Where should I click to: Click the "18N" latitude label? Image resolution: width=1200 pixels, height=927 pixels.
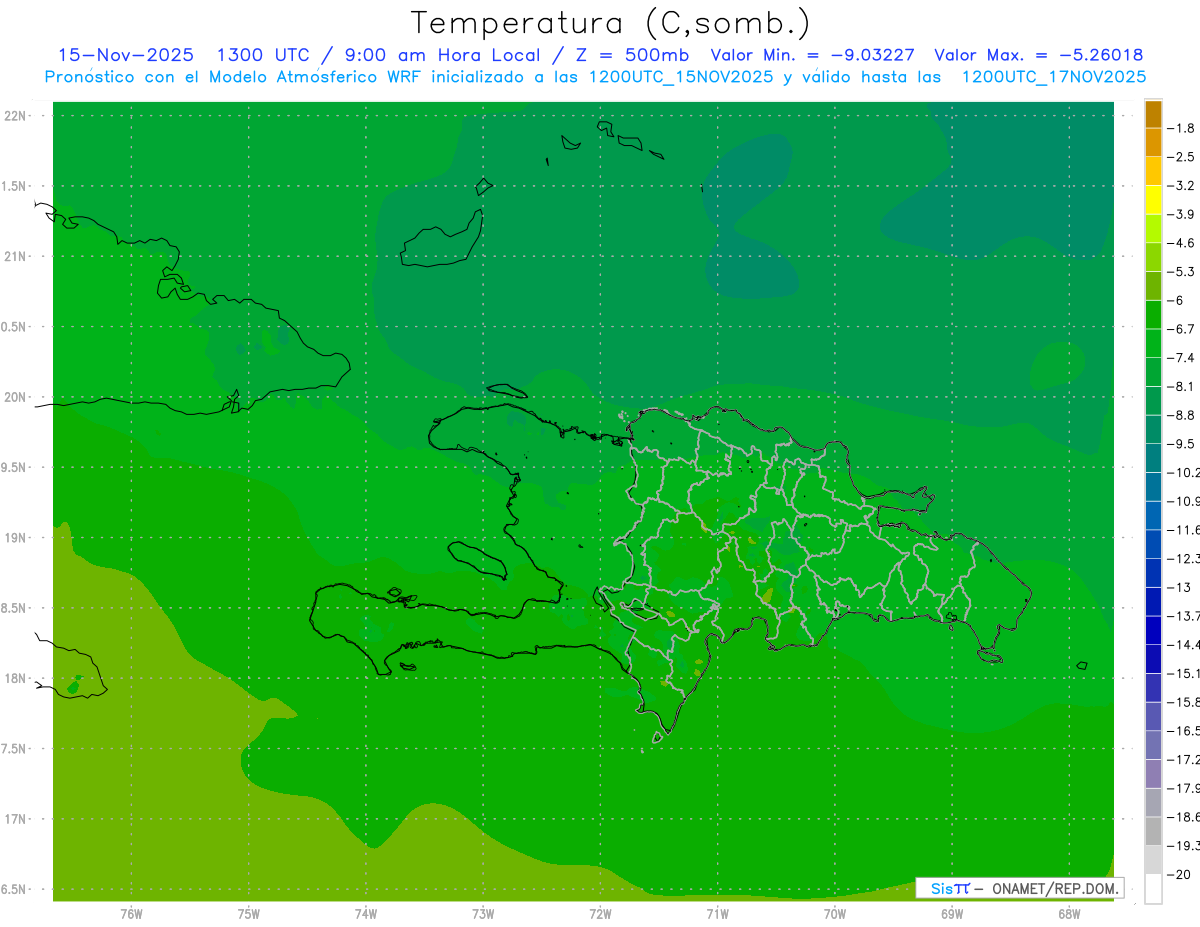click(16, 678)
